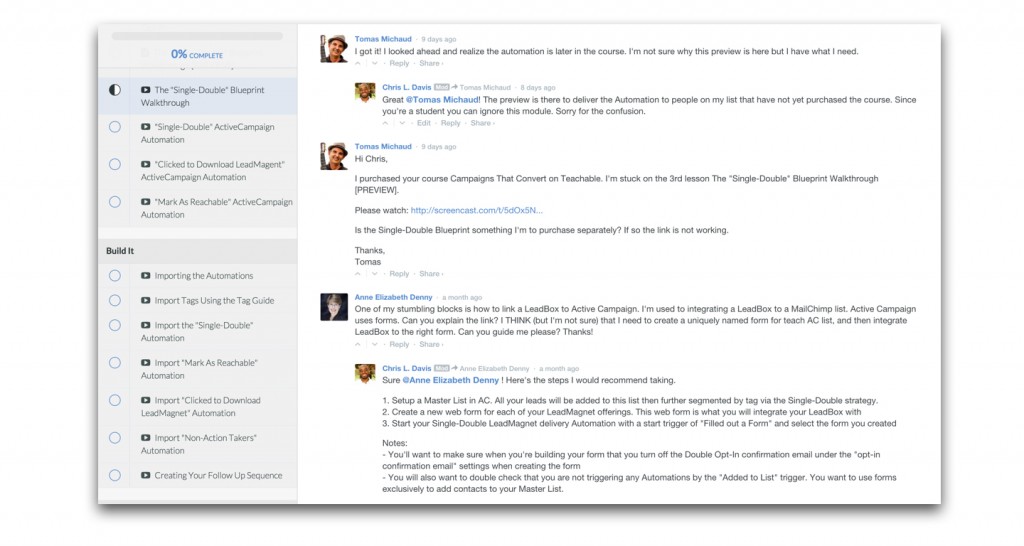The height and width of the screenshot is (546, 1024).
Task: Click video icon beside Import "Non-Action Takers" Automation
Action: pos(146,438)
